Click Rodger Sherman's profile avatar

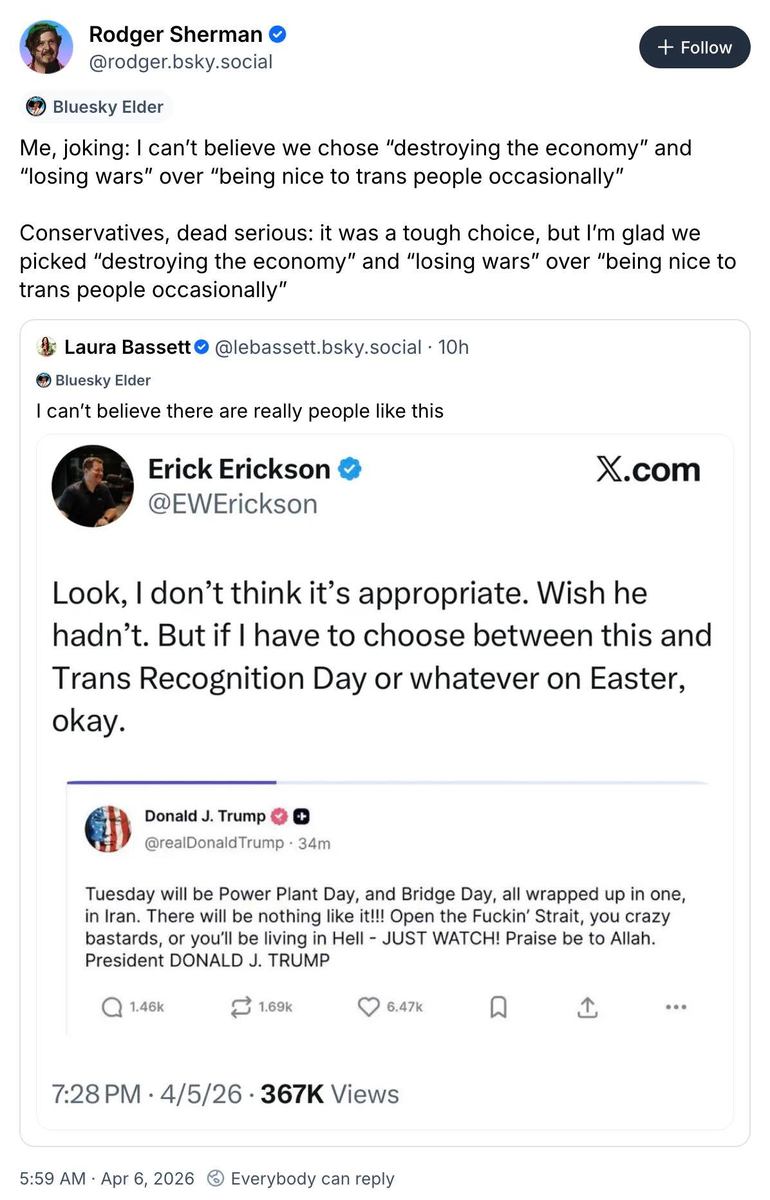point(46,47)
